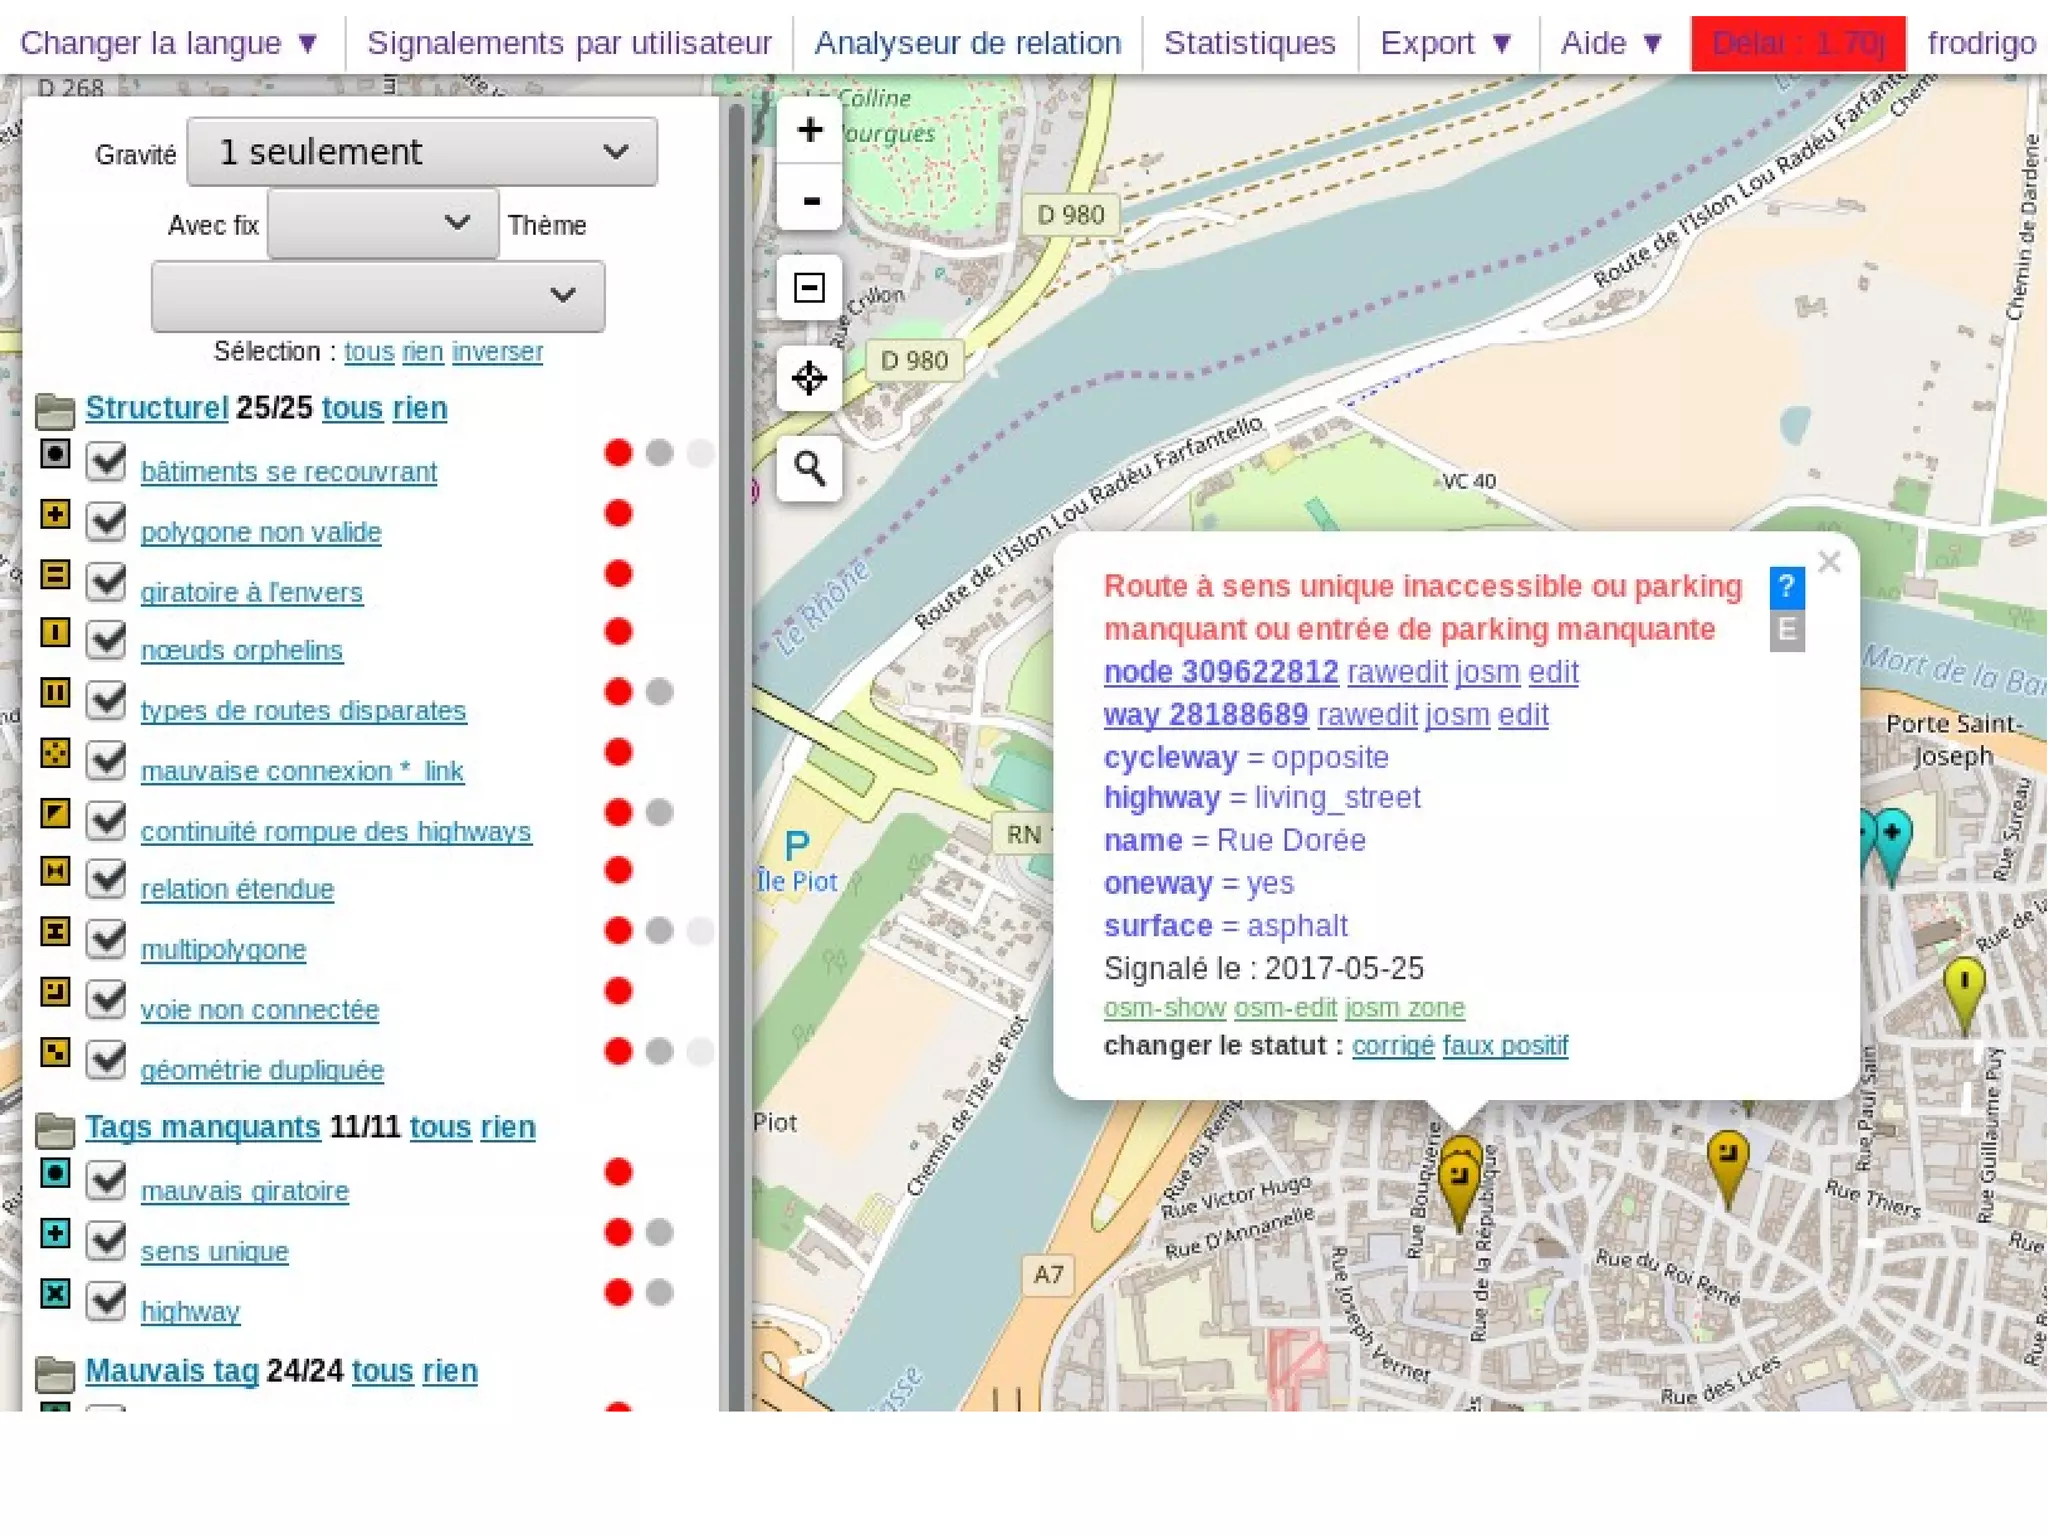Expand the Thème dropdown below Avec fix

click(378, 296)
